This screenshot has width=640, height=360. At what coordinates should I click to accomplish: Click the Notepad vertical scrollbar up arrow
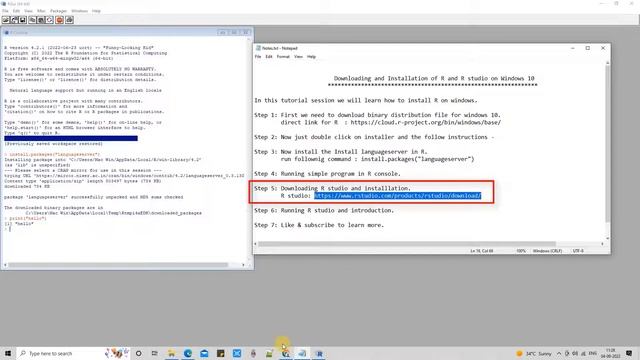click(x=608, y=63)
